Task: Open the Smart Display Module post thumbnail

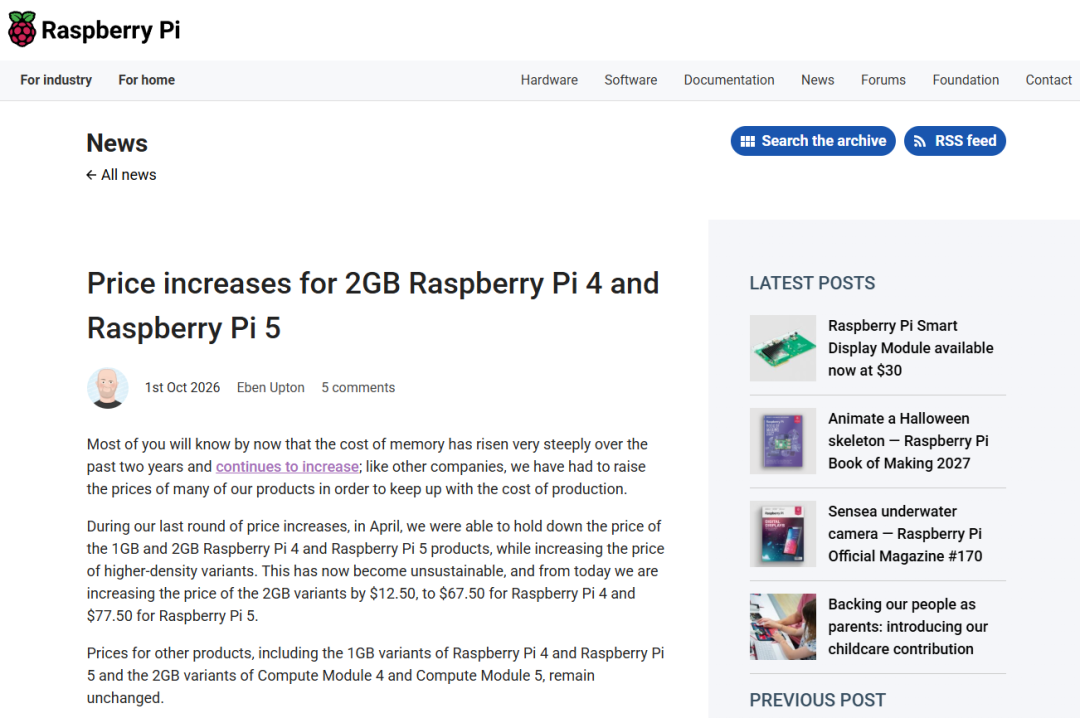Action: tap(782, 348)
